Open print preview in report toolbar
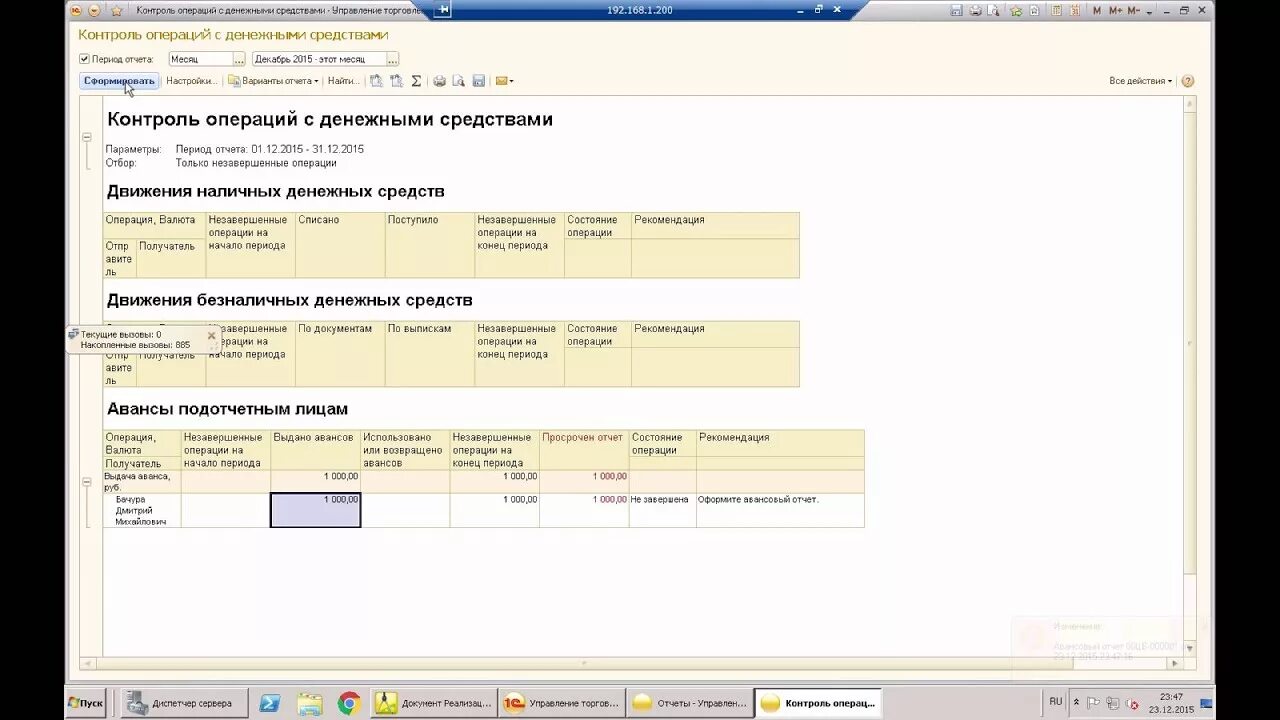This screenshot has width=1280, height=720. 459,81
